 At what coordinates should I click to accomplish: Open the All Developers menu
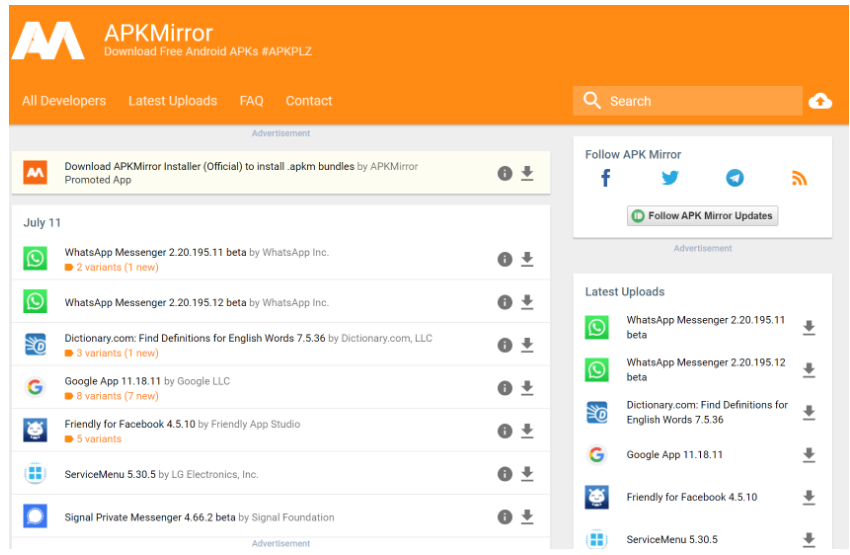tap(64, 101)
